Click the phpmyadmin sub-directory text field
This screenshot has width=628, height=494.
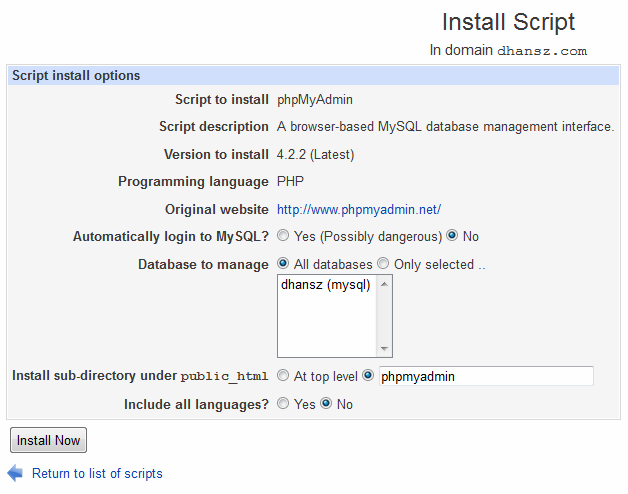486,376
